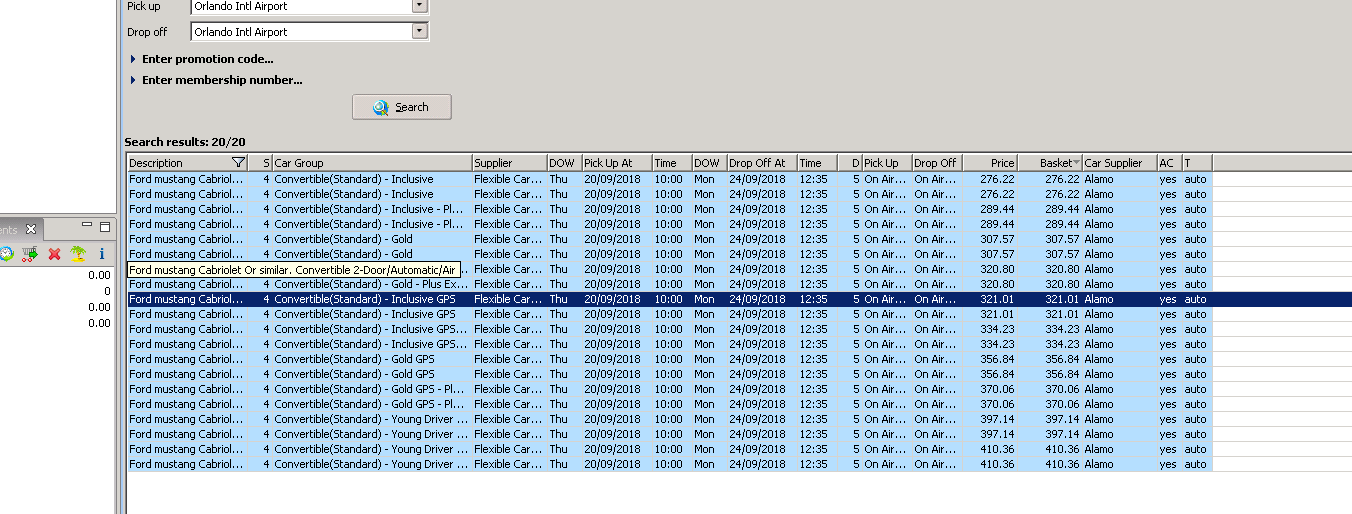The height and width of the screenshot is (514, 1352).
Task: Click the '0' value in left panel
Action: [107, 291]
